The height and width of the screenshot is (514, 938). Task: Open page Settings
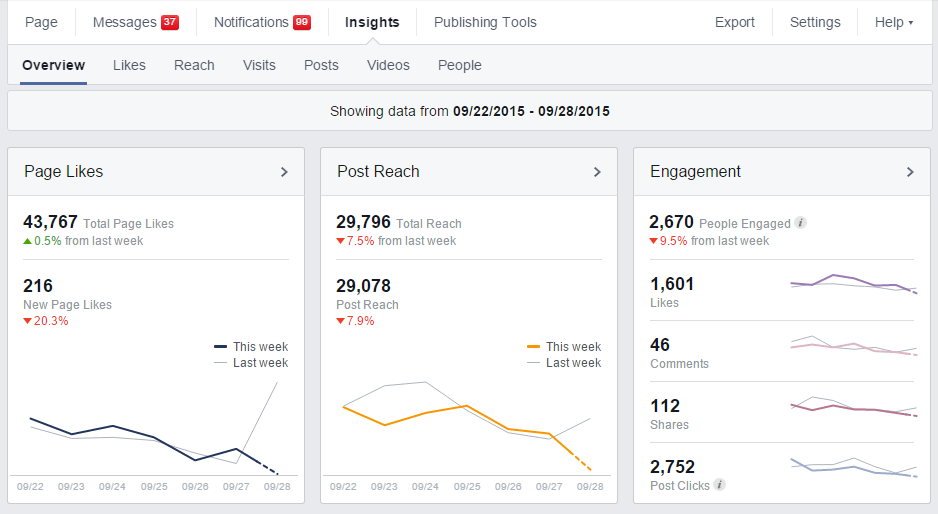click(815, 22)
